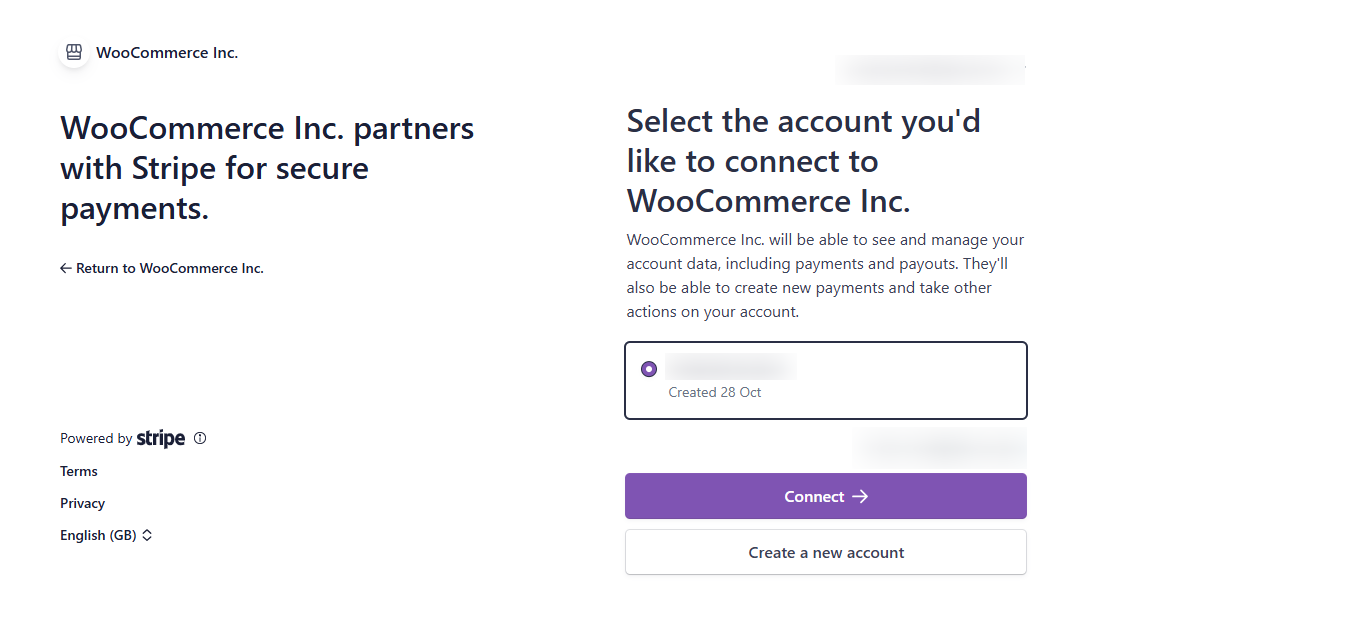Click the WooCommerce Inc. name in the header
The height and width of the screenshot is (635, 1366).
(166, 52)
